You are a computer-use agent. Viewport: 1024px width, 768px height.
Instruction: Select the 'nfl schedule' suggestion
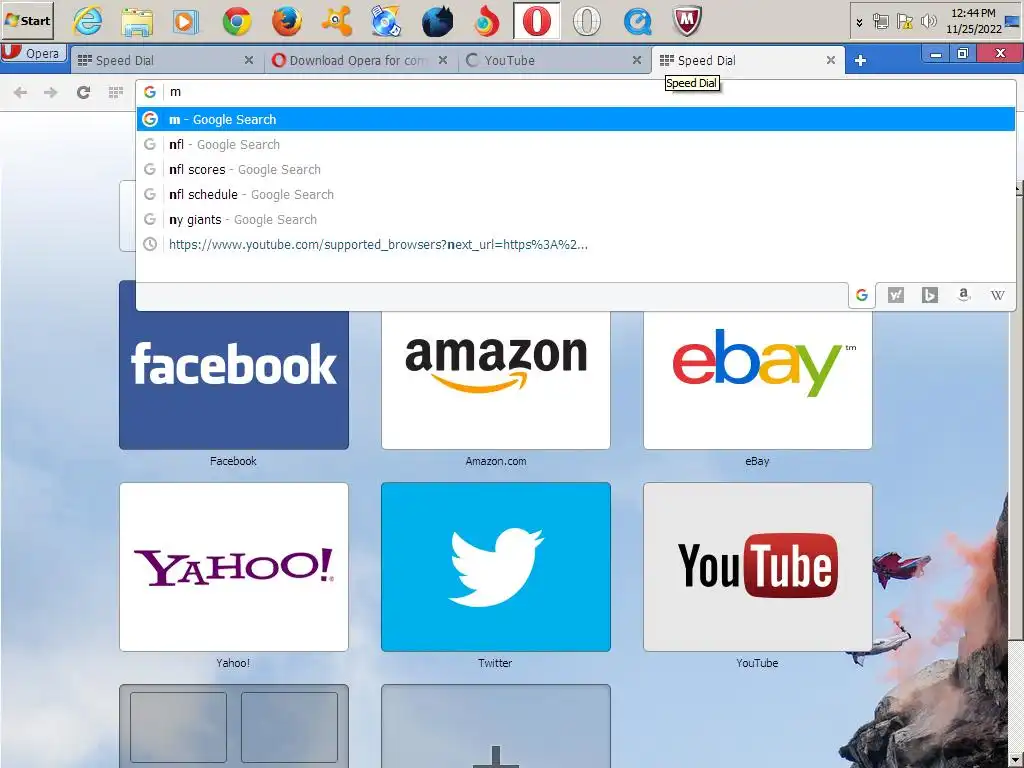(x=576, y=195)
